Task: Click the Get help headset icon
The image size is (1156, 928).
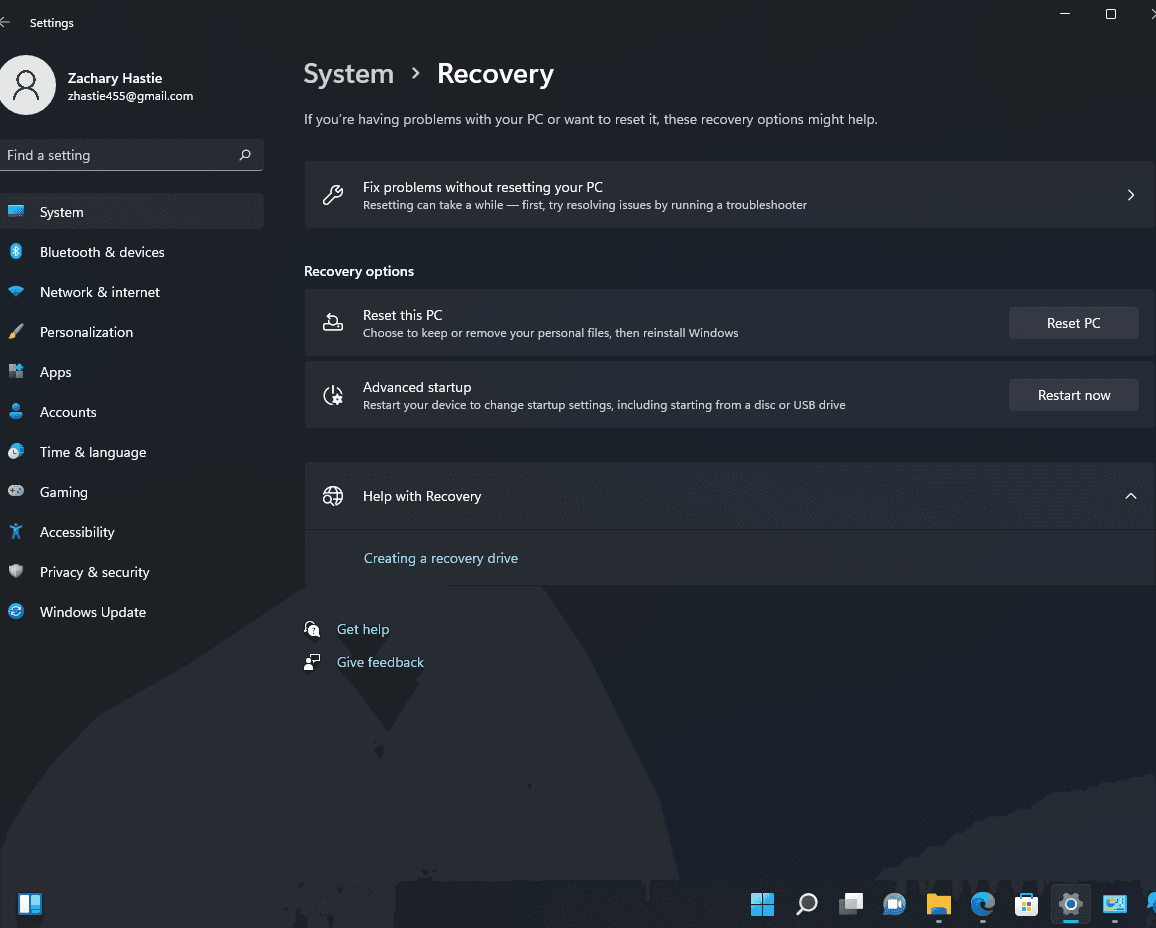Action: click(312, 629)
